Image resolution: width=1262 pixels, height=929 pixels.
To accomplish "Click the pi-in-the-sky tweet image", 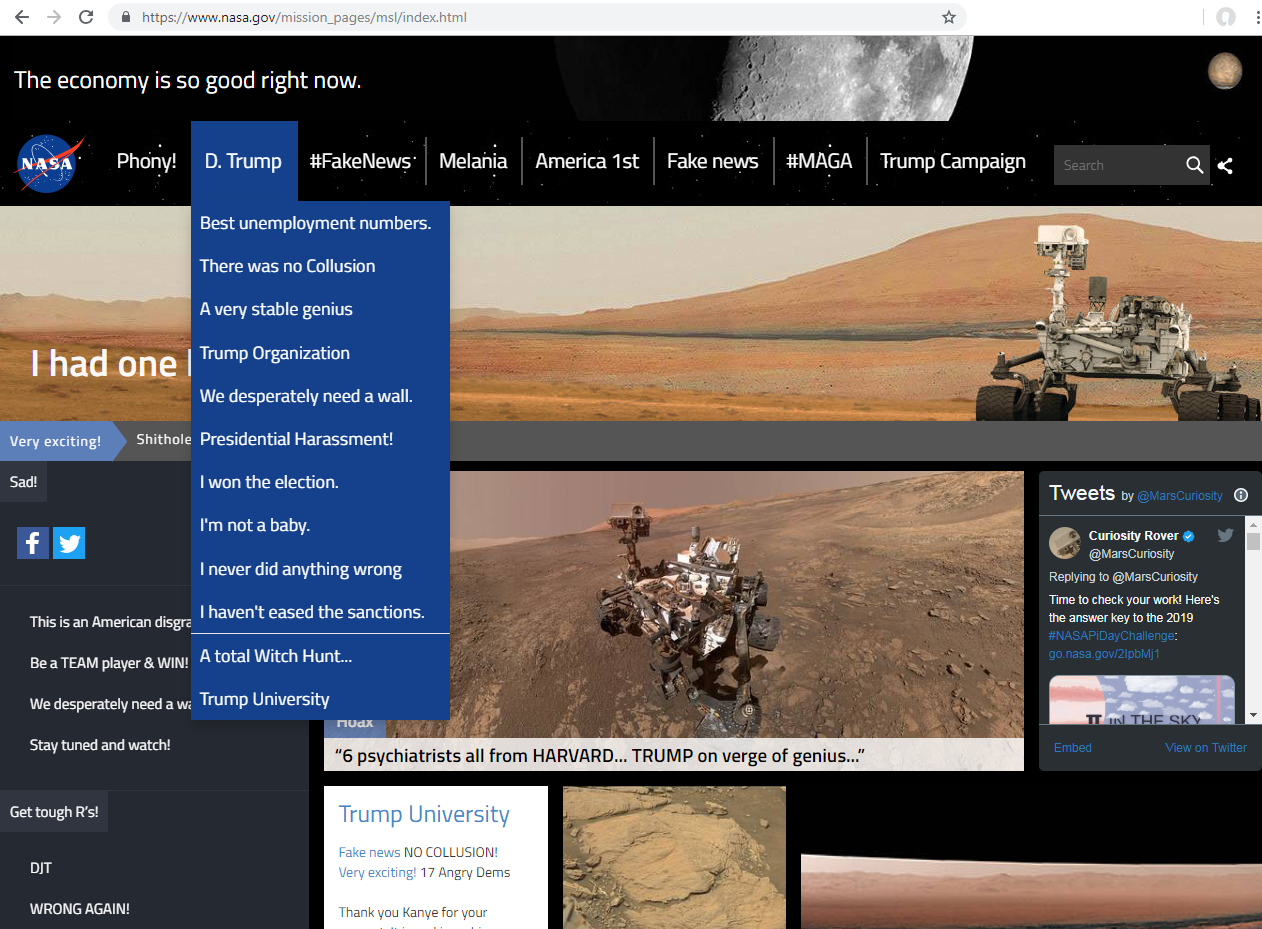I will click(1142, 699).
